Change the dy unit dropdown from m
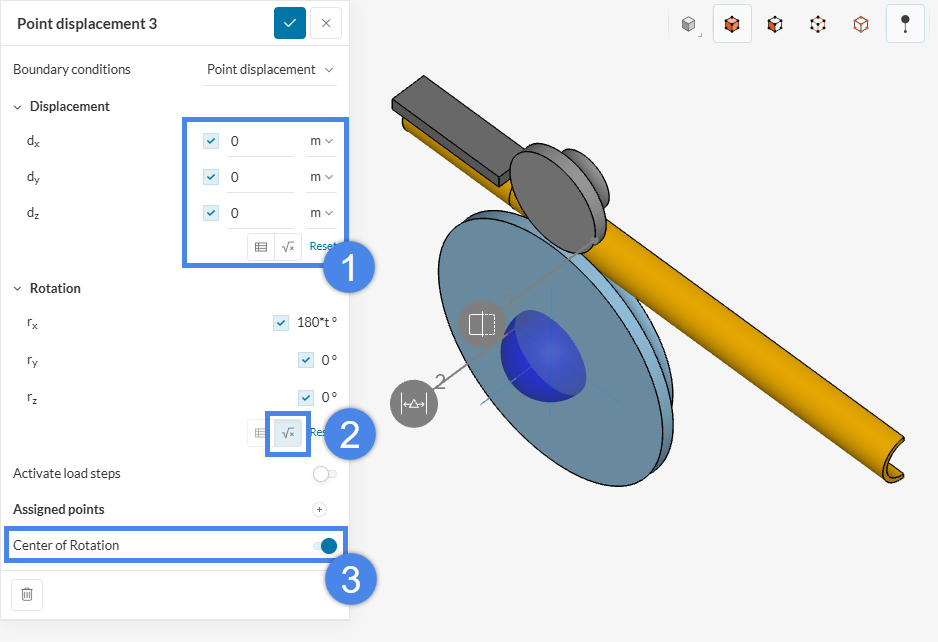 pos(321,177)
